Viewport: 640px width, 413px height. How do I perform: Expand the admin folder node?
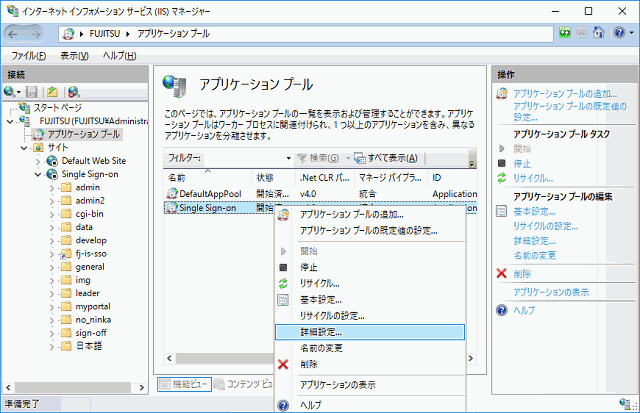[52, 188]
